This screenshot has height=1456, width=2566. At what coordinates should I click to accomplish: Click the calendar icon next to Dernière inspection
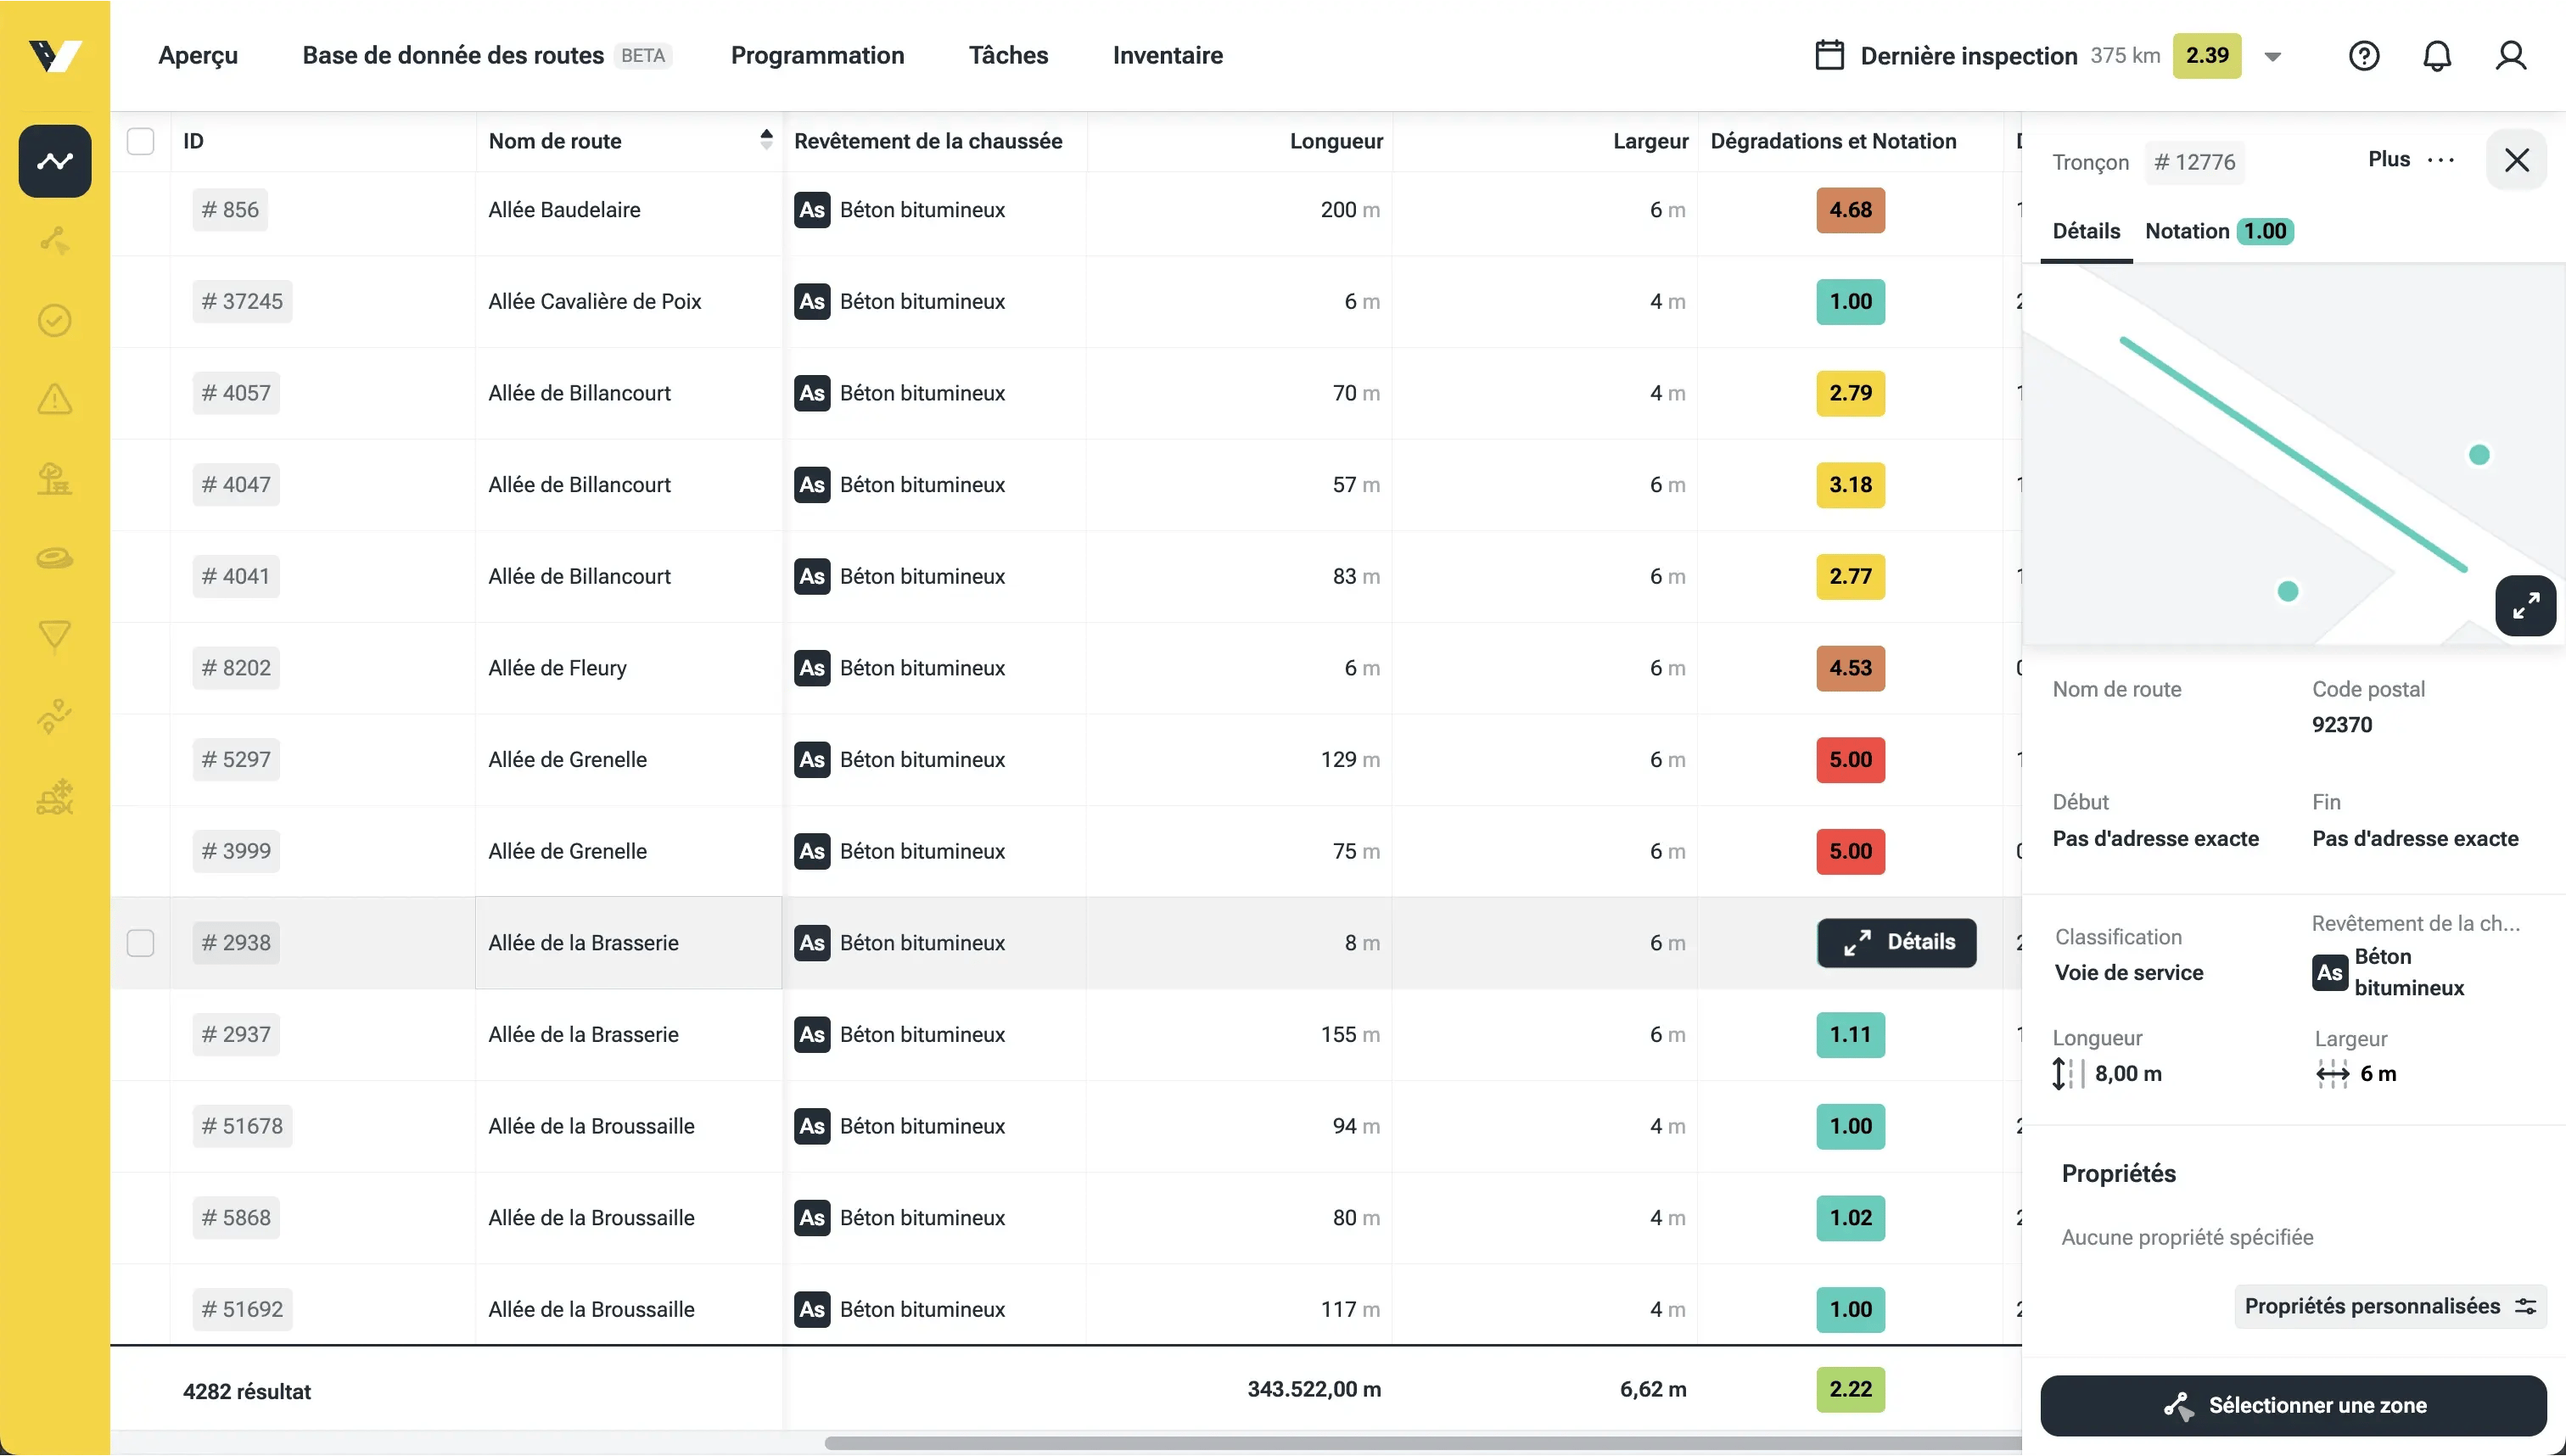[x=1830, y=55]
